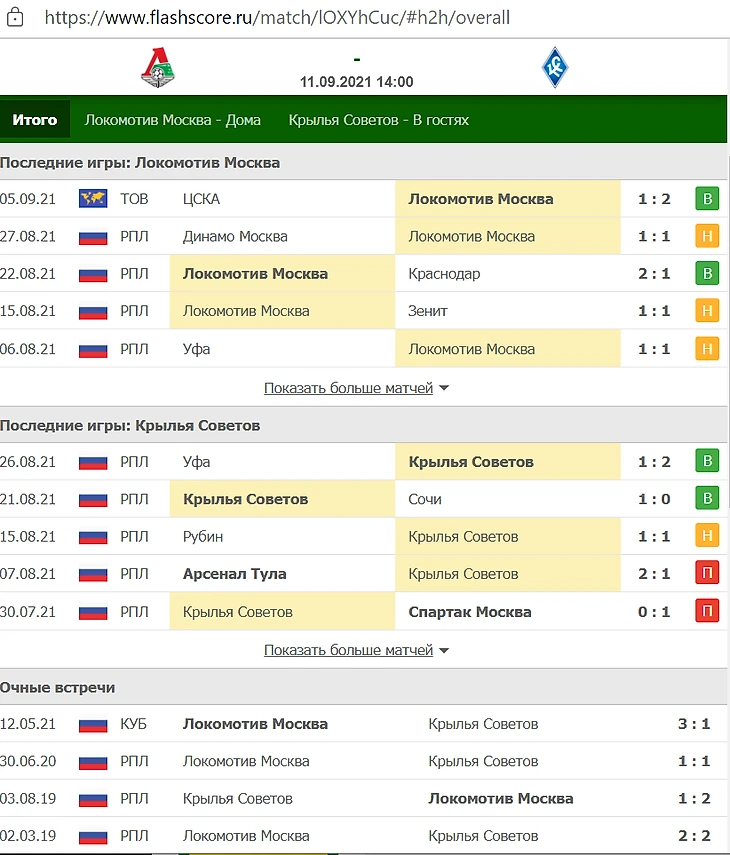Click the orange Н badge for Динамо Москва match
Image resolution: width=730 pixels, height=855 pixels.
point(707,236)
